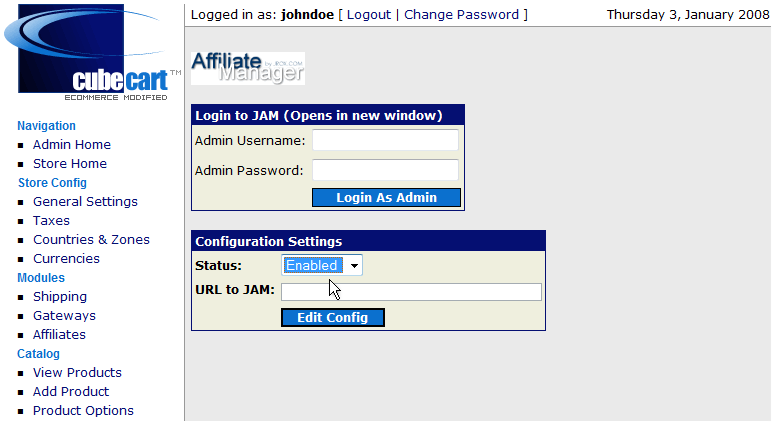Select the URL to JAM input
This screenshot has width=776, height=422.
click(x=411, y=292)
